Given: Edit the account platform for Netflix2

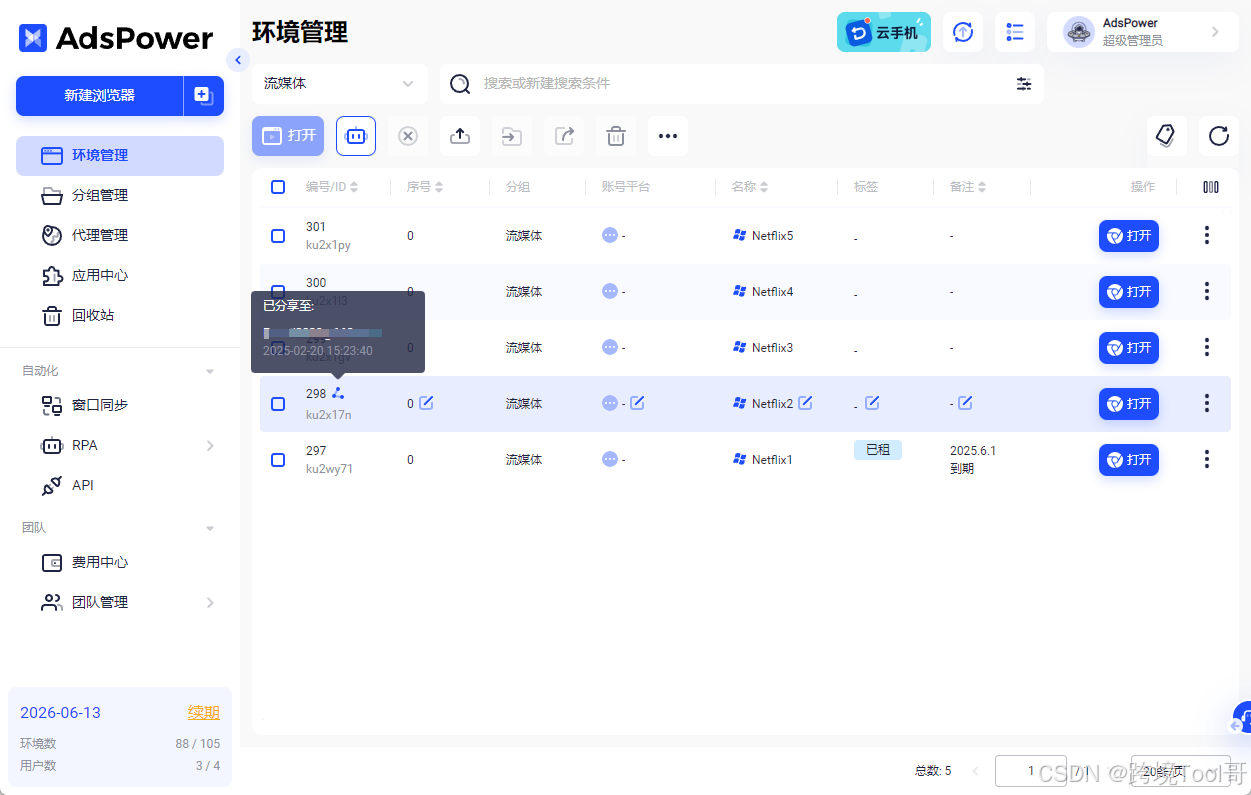Looking at the screenshot, I should tap(637, 403).
